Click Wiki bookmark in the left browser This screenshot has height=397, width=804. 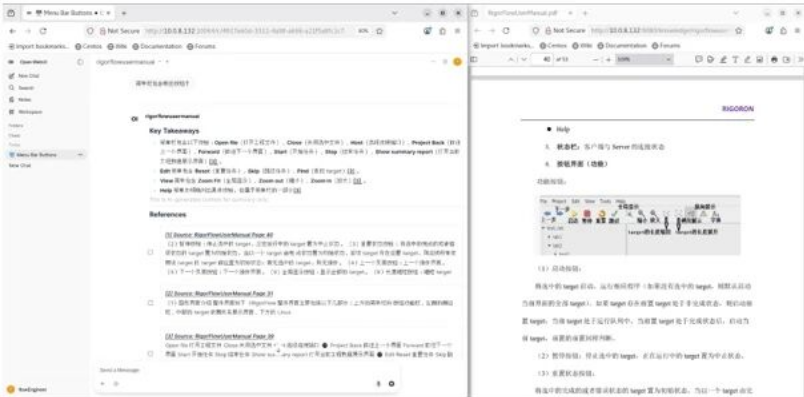tap(116, 46)
